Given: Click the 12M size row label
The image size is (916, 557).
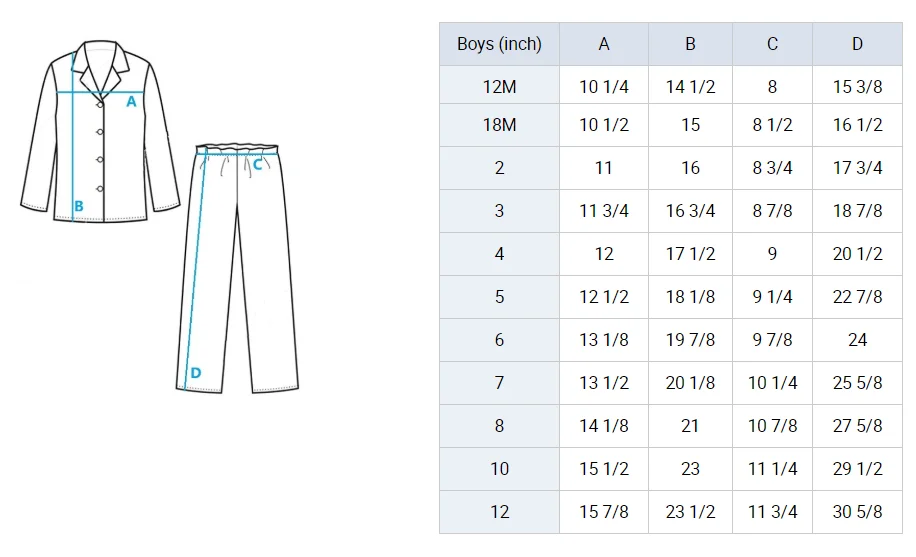Looking at the screenshot, I should (499, 87).
